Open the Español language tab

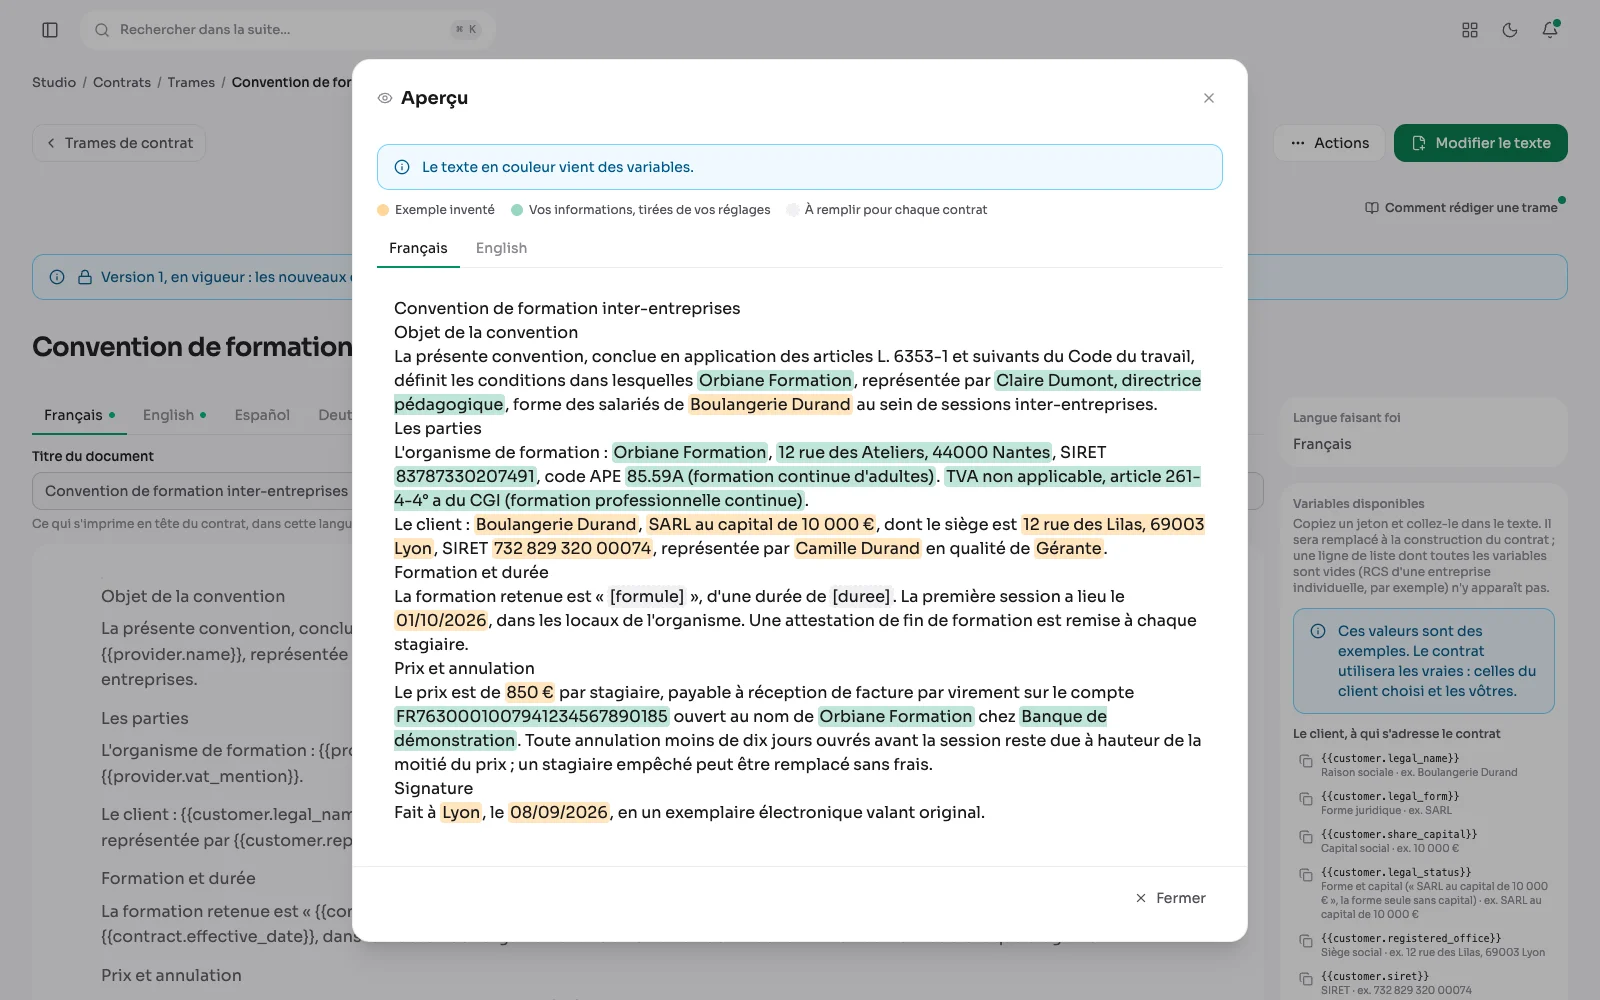pos(262,415)
